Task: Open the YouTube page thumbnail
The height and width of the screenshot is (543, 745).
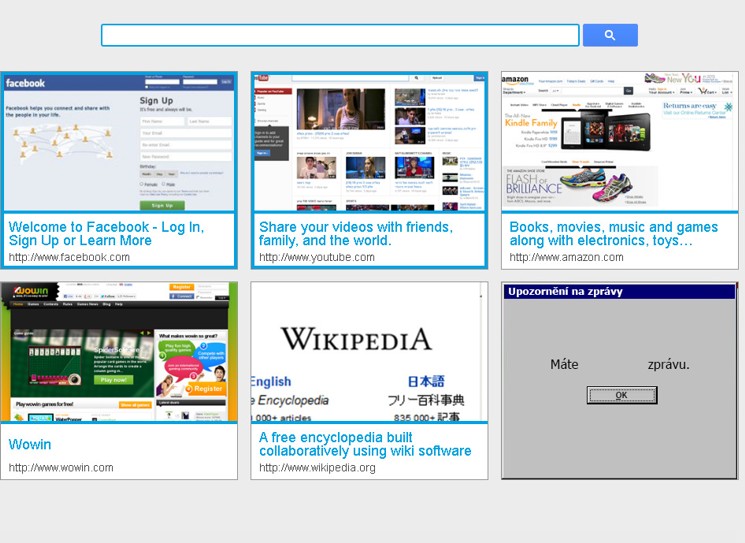Action: coord(369,141)
